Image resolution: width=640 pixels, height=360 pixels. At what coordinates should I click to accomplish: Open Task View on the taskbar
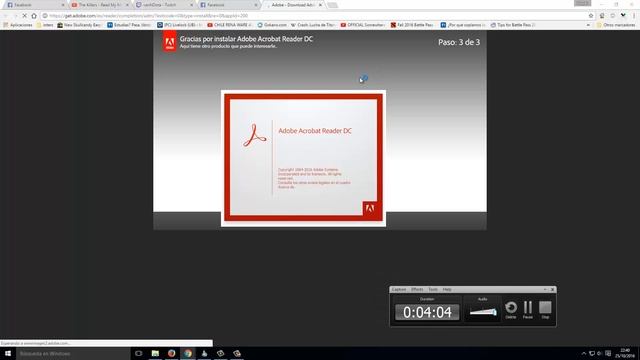[138, 353]
